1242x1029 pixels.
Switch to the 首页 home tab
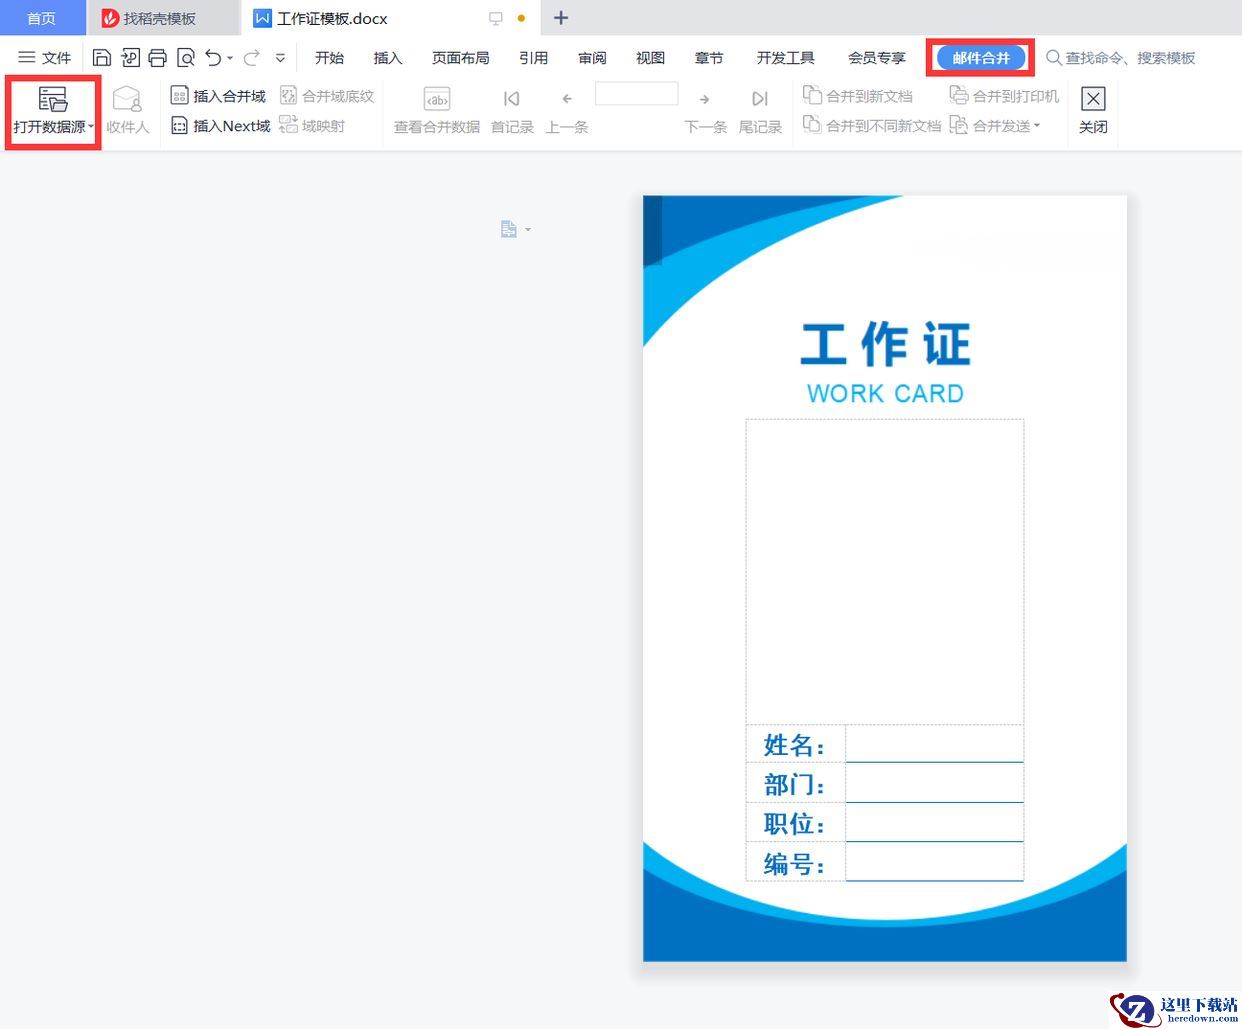coord(41,18)
